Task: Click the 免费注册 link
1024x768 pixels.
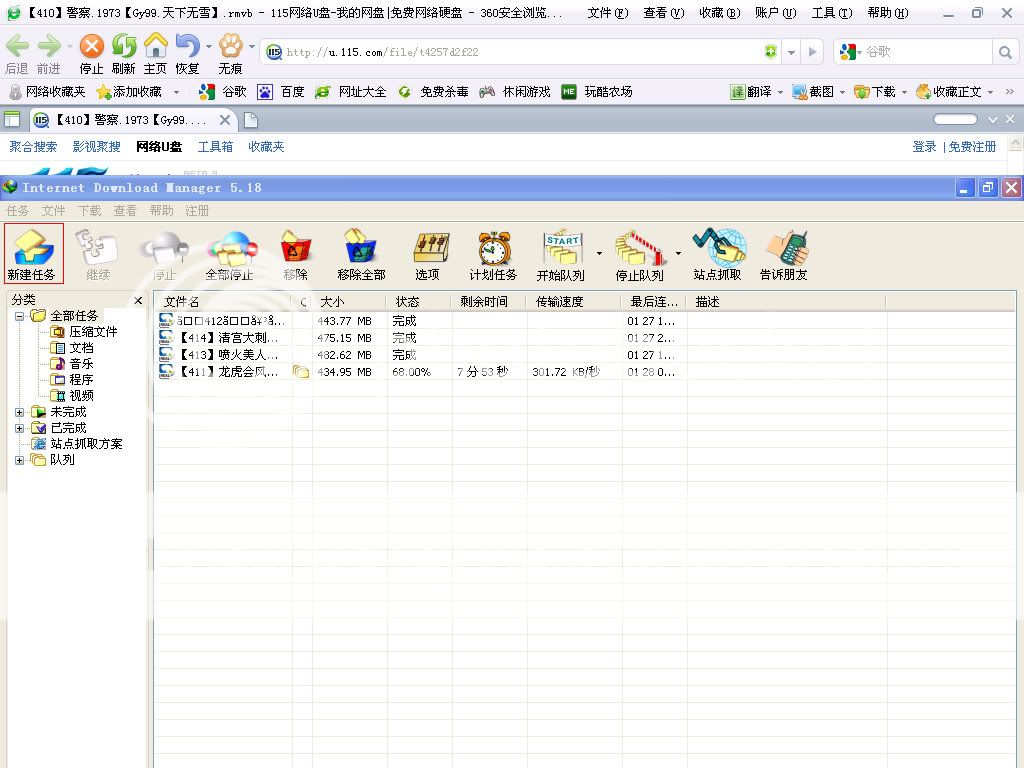Action: (972, 147)
